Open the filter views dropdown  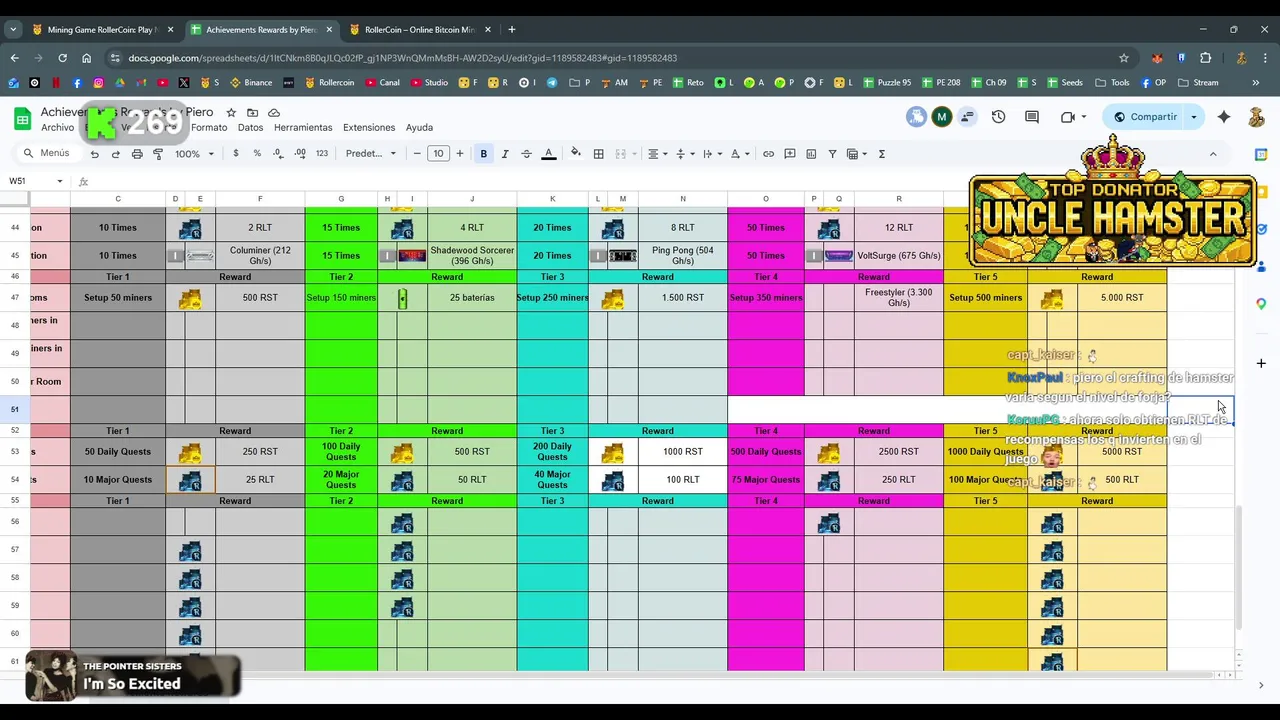click(857, 154)
